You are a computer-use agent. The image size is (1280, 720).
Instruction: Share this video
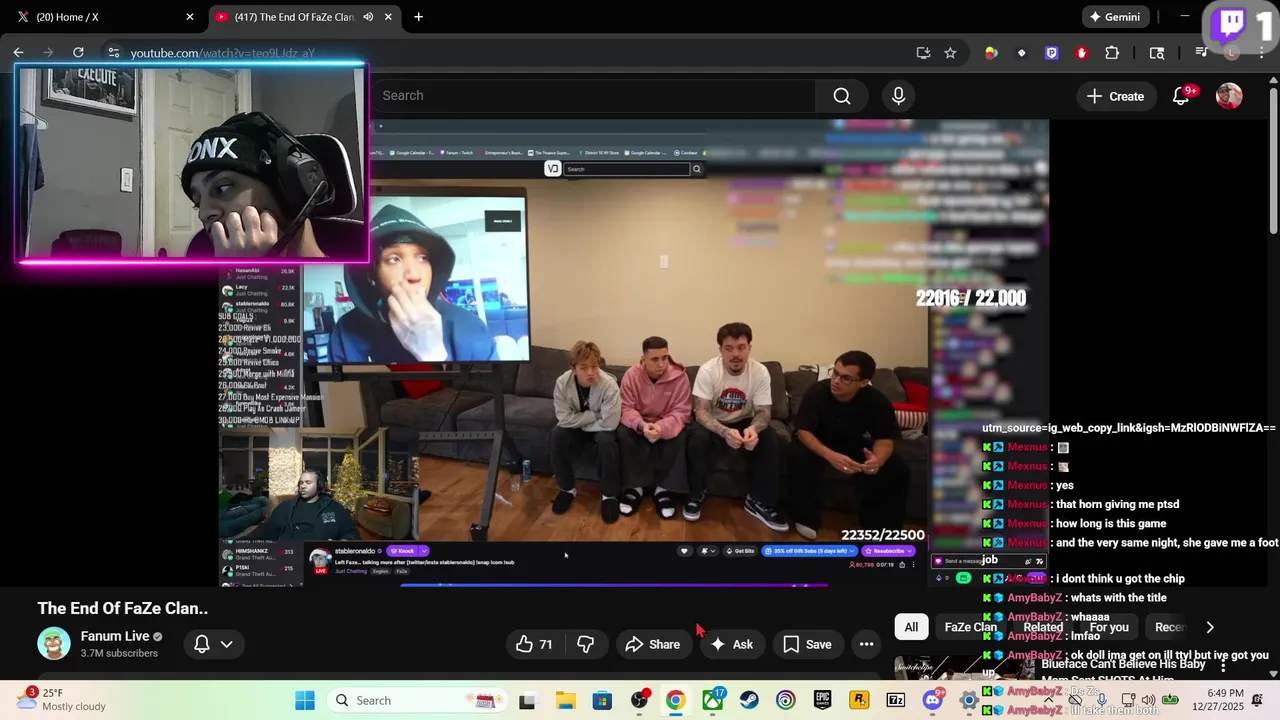click(652, 644)
